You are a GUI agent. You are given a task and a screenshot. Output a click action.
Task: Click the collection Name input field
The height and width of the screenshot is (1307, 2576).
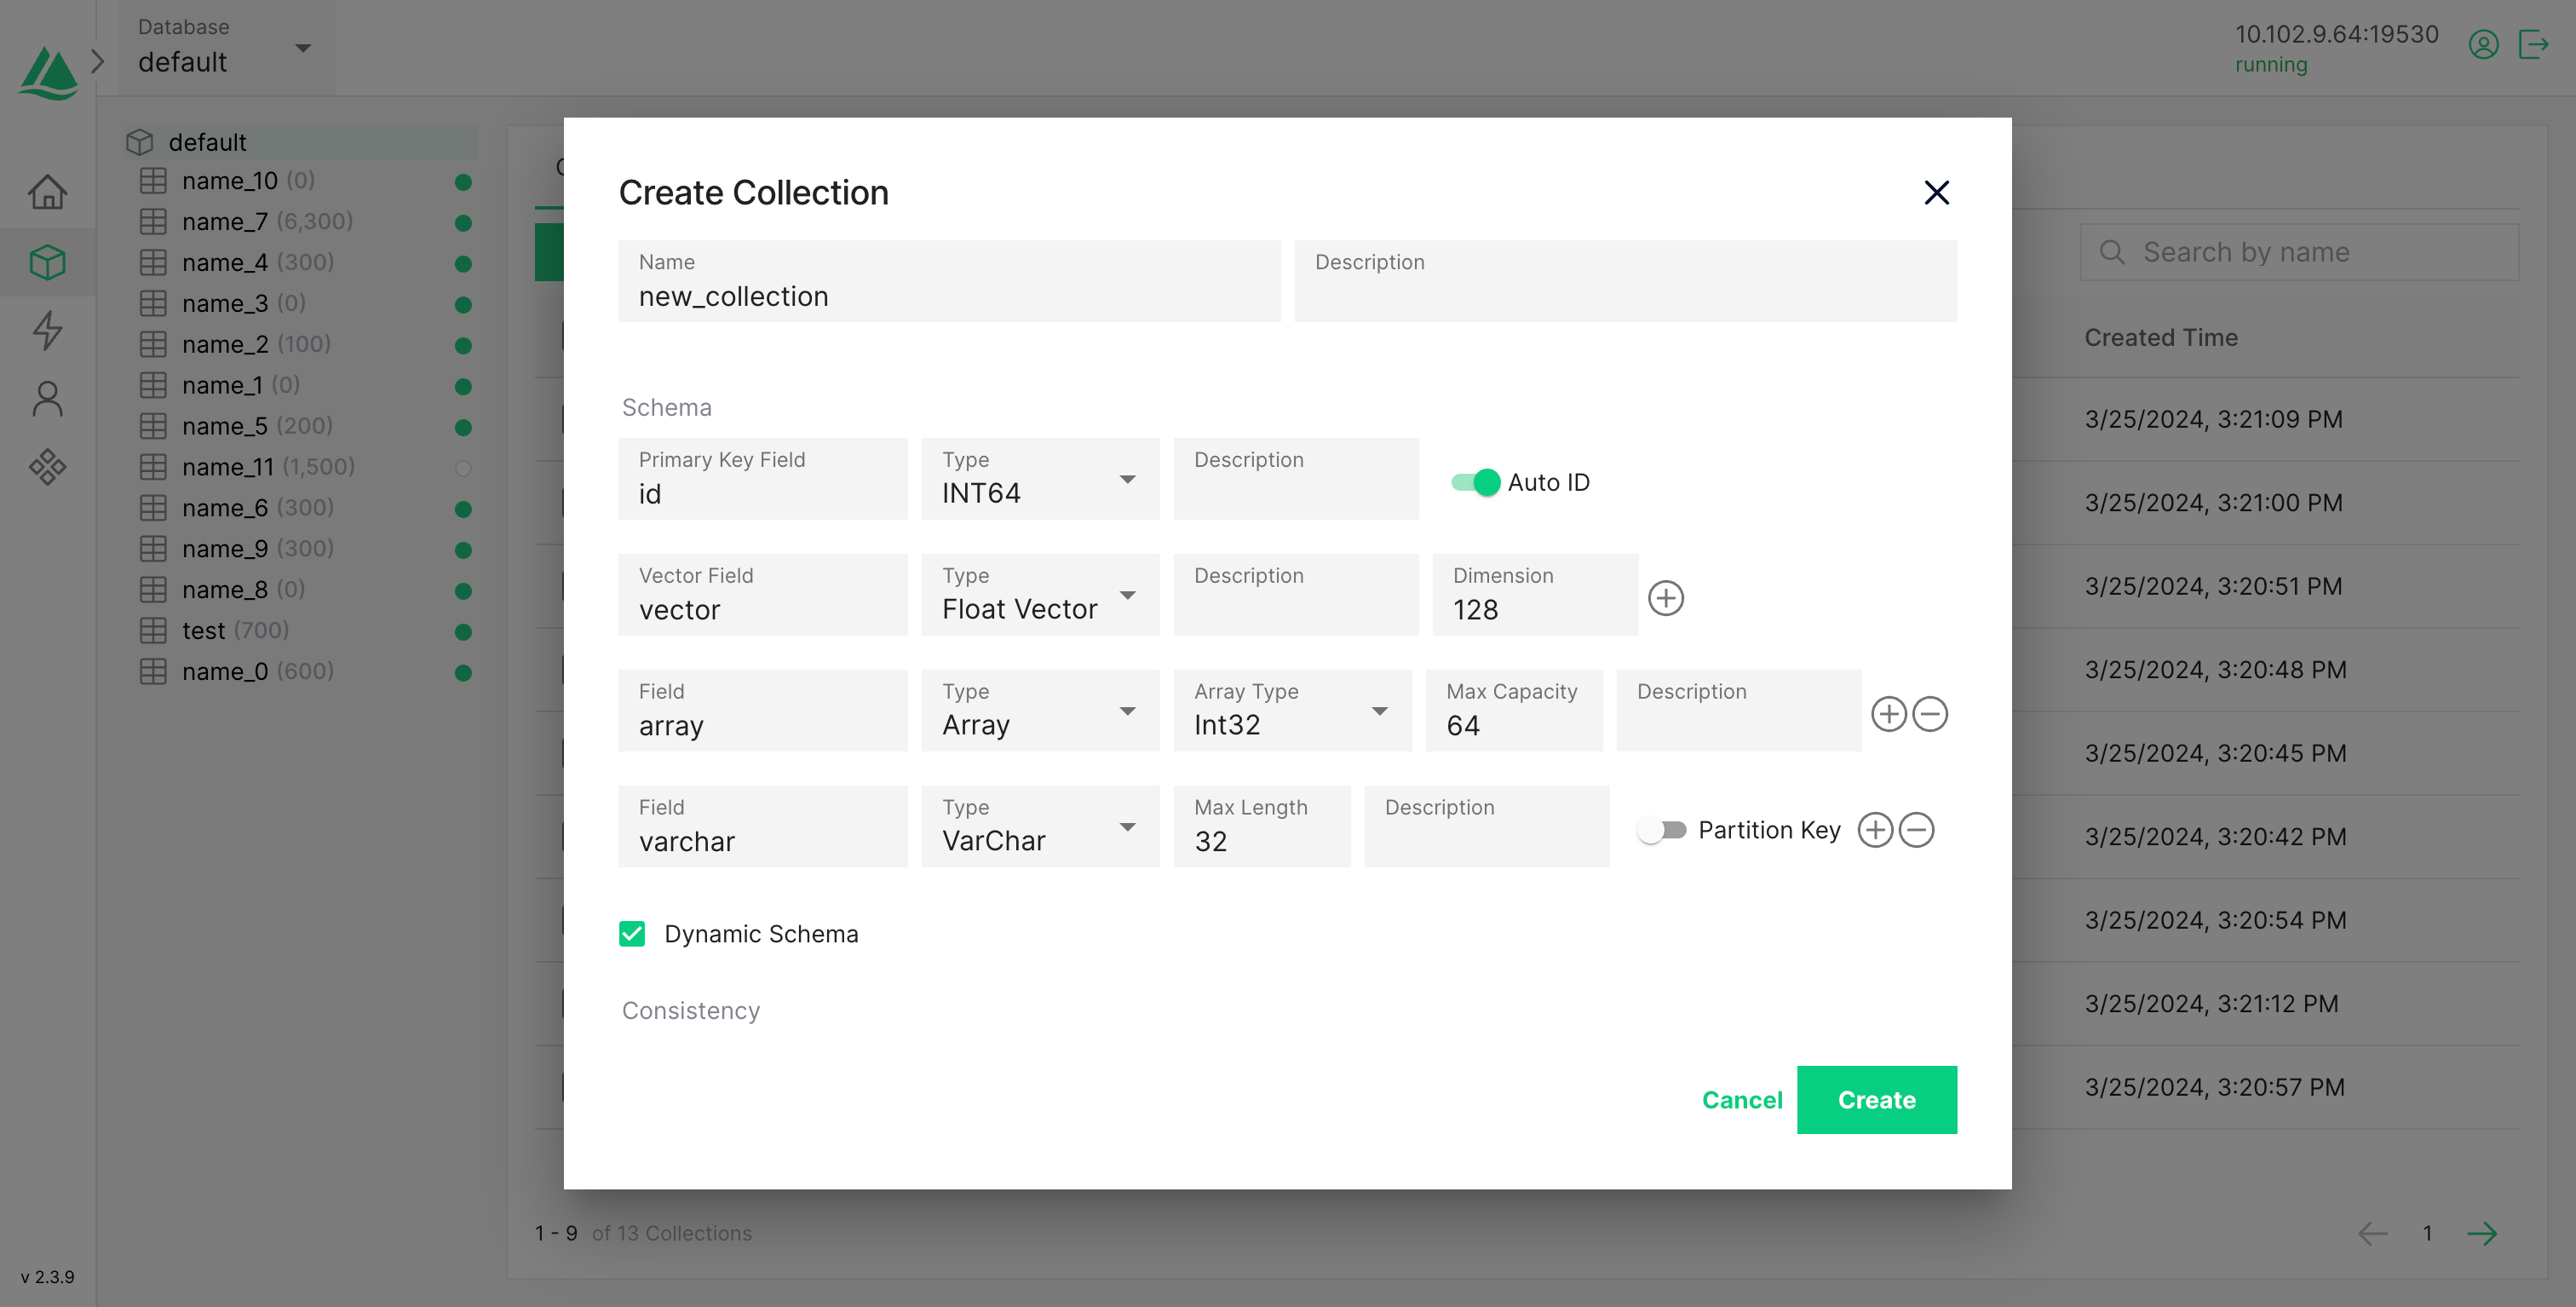pyautogui.click(x=948, y=295)
